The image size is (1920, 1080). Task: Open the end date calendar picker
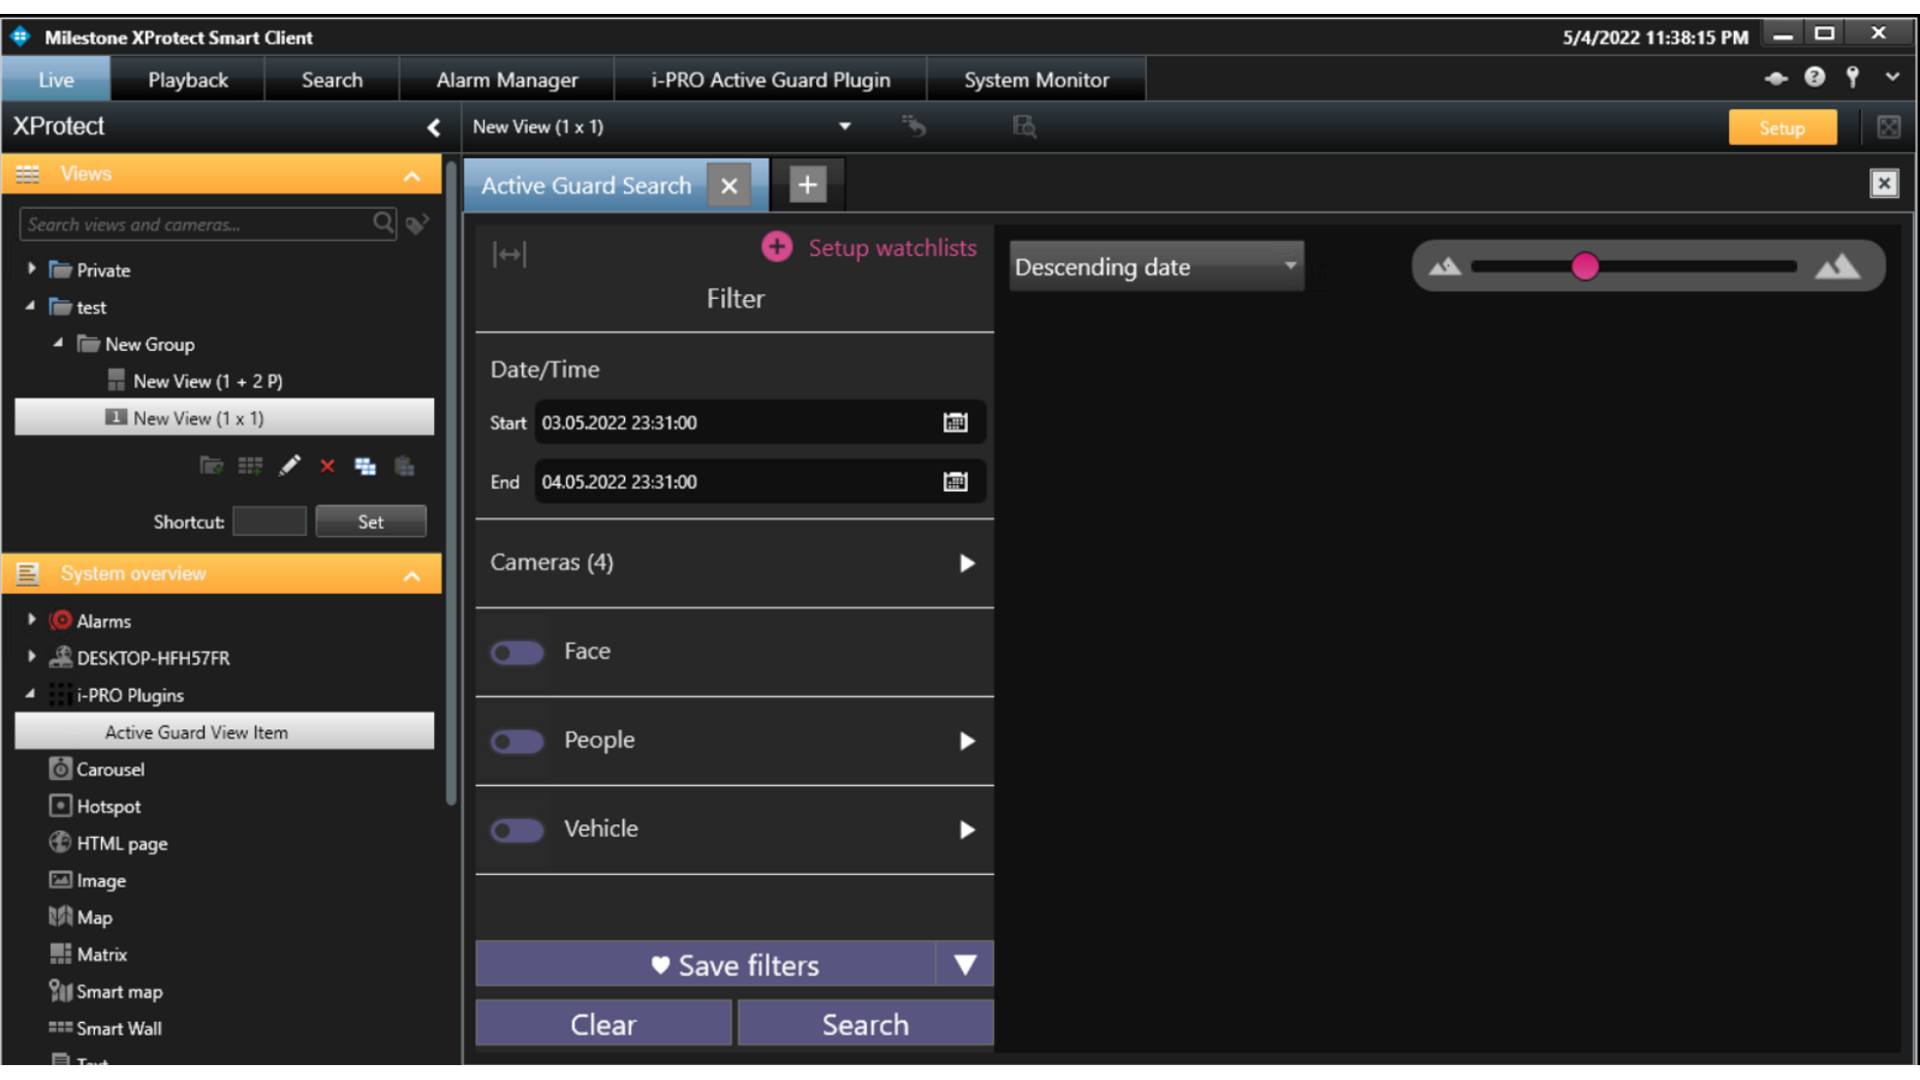[955, 481]
